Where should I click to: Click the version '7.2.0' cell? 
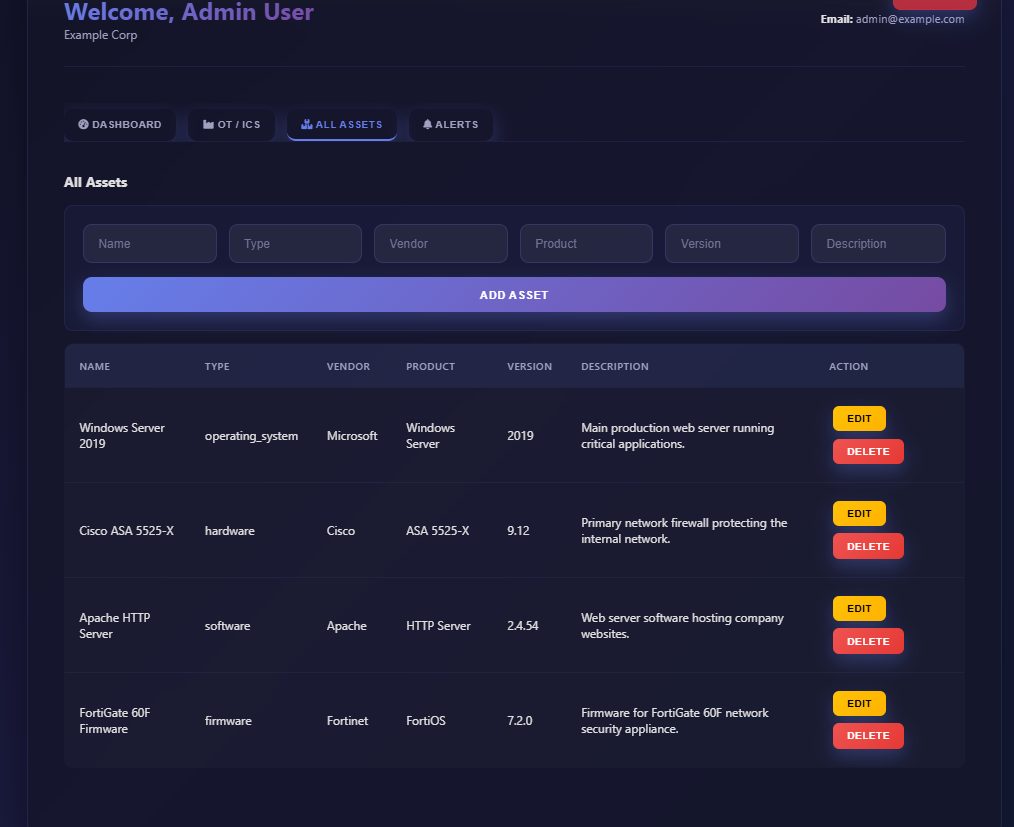pyautogui.click(x=519, y=721)
